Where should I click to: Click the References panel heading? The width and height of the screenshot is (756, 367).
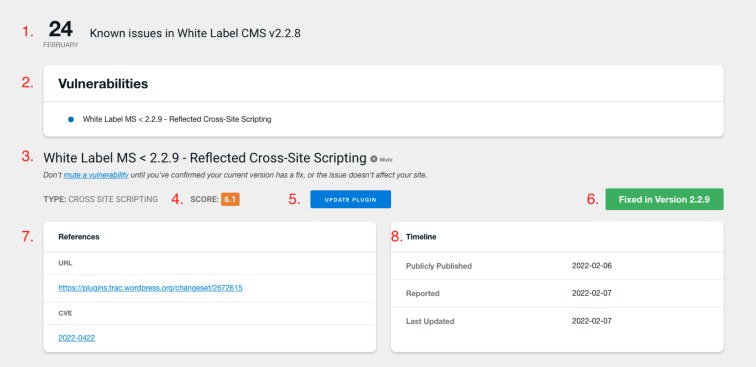pyautogui.click(x=79, y=237)
